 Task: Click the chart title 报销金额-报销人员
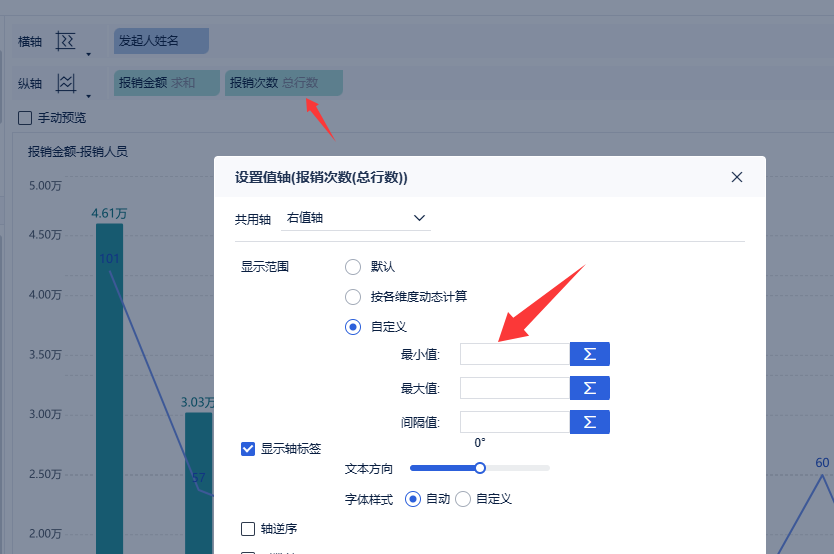pyautogui.click(x=78, y=152)
